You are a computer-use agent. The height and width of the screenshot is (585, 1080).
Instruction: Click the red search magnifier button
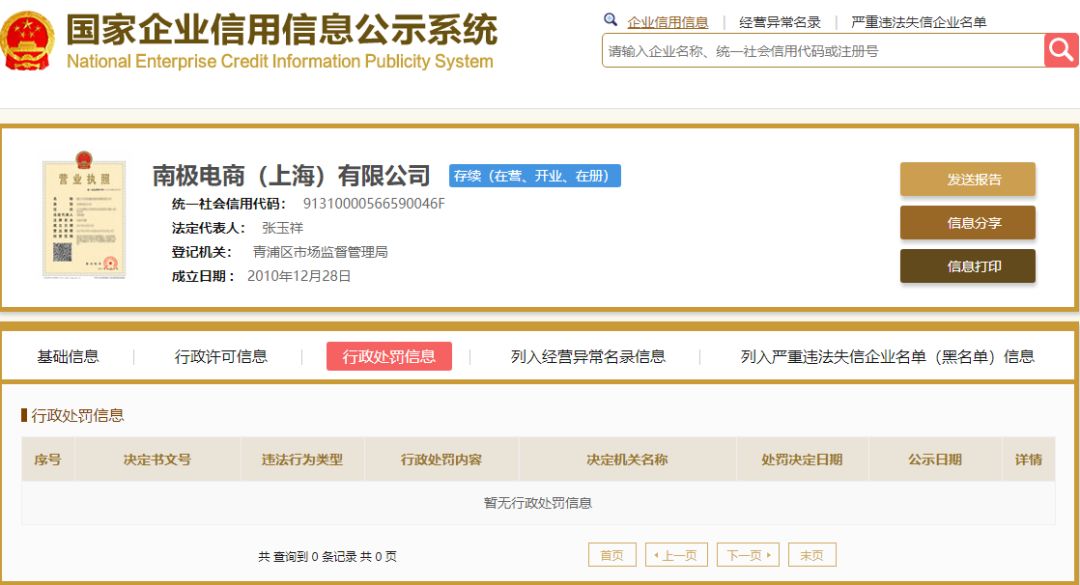(1061, 50)
